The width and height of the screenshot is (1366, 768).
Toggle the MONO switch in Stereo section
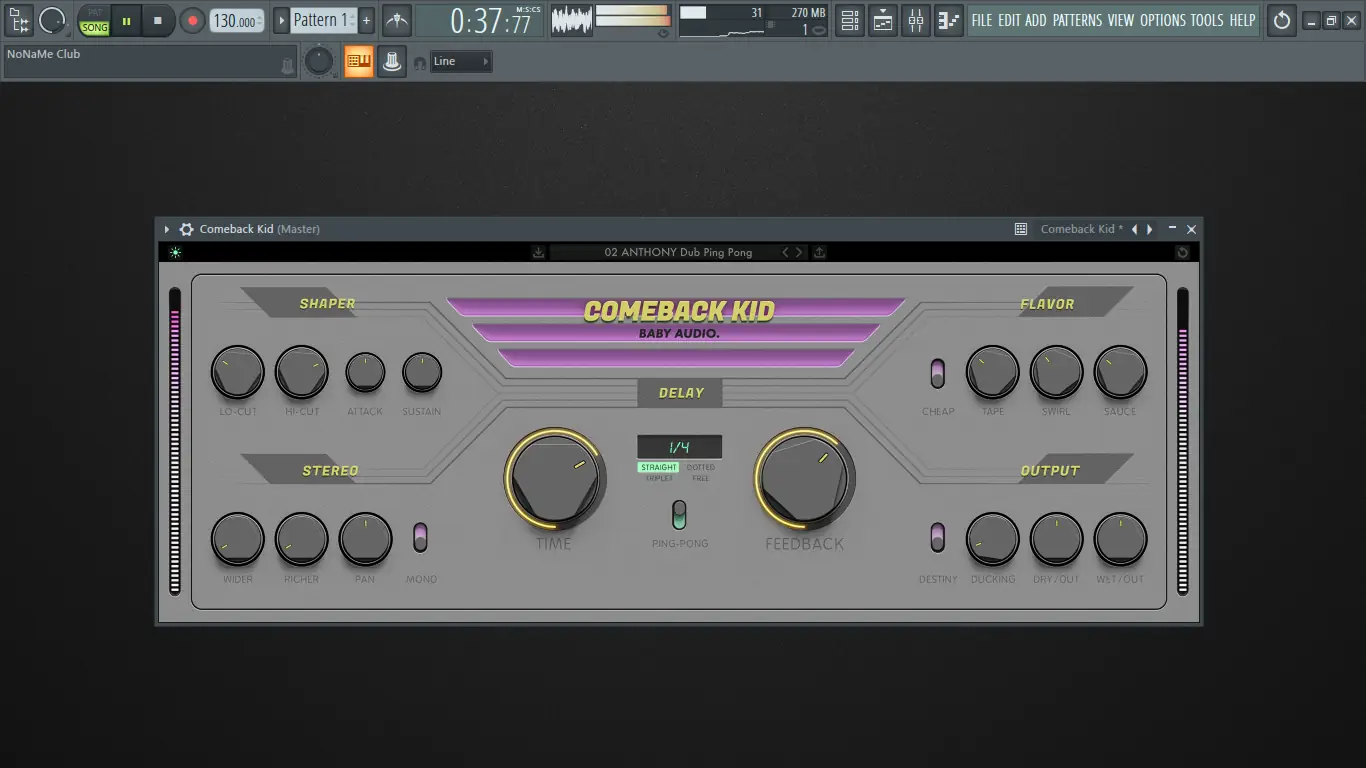tap(420, 537)
